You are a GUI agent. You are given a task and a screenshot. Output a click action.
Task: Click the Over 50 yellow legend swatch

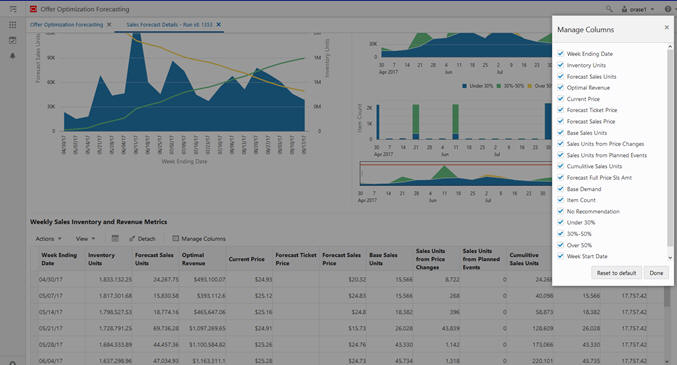pyautogui.click(x=530, y=86)
